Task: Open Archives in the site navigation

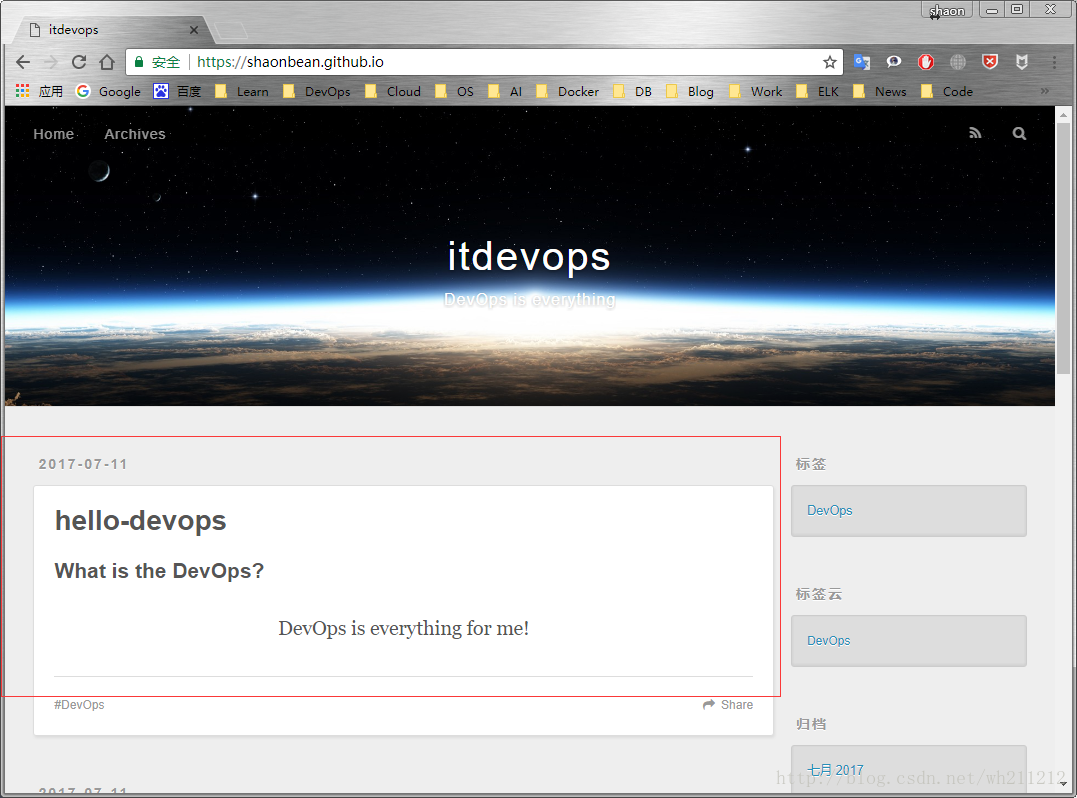Action: [134, 133]
